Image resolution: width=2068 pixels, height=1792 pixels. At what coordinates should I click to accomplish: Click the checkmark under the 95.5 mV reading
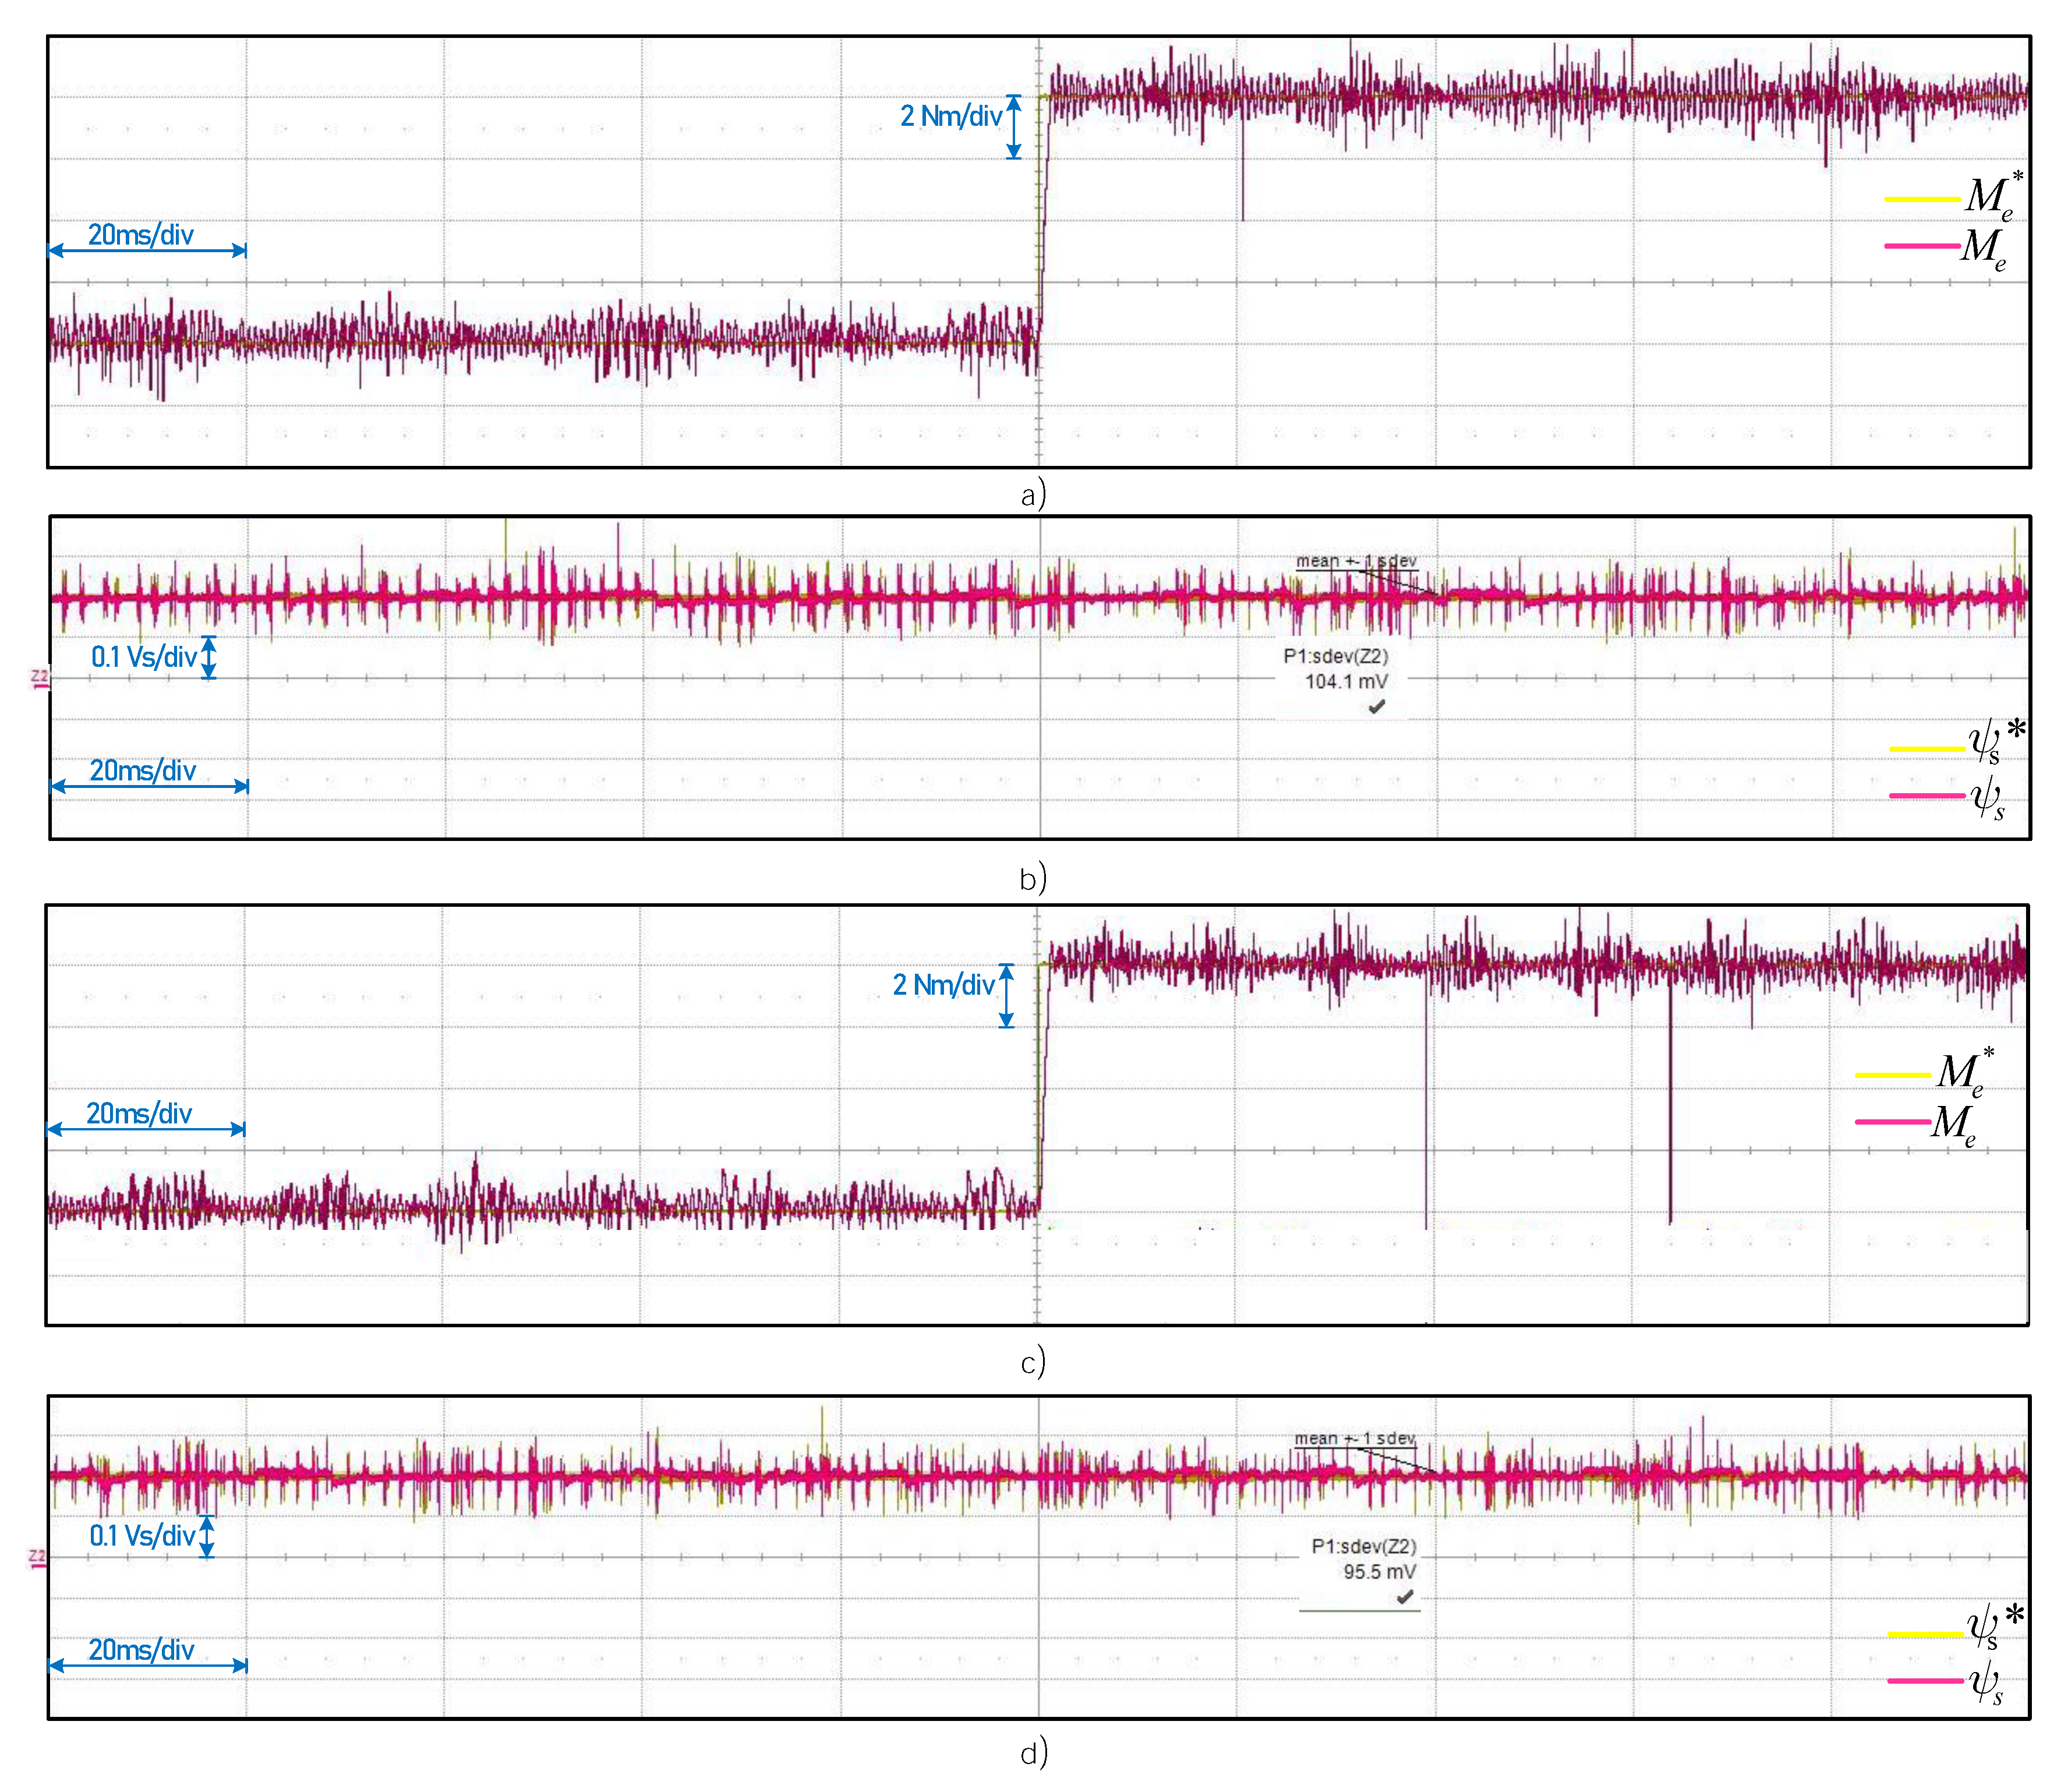(1405, 1597)
